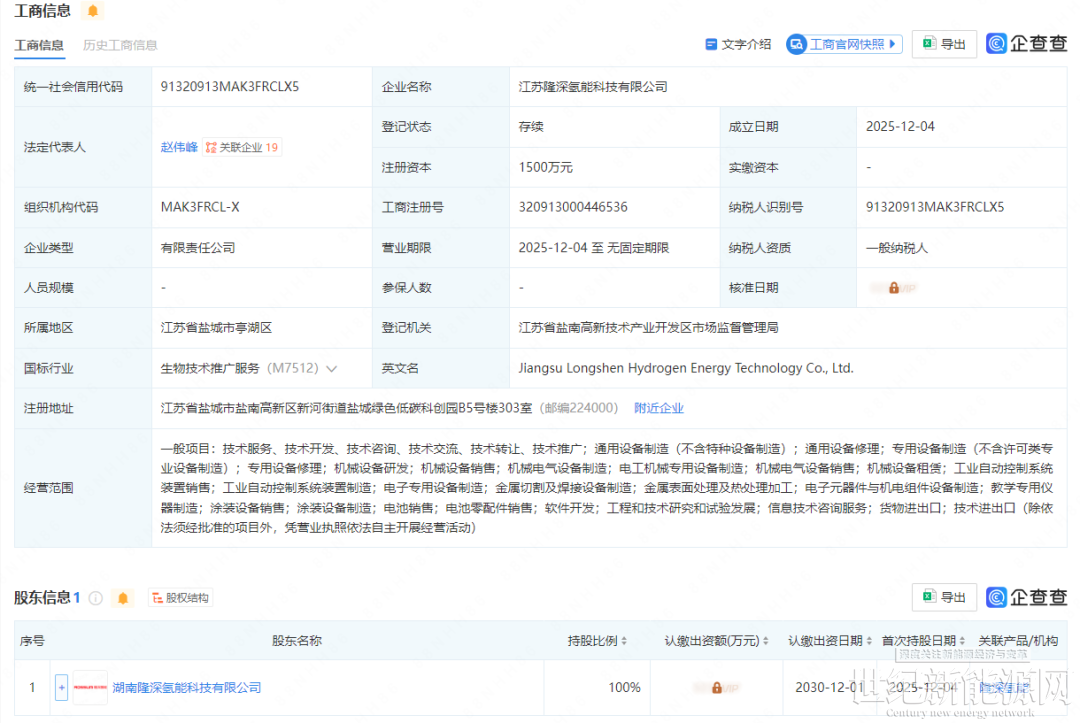Expand the shareholder row plus button
Image resolution: width=1080 pixels, height=723 pixels.
61,688
